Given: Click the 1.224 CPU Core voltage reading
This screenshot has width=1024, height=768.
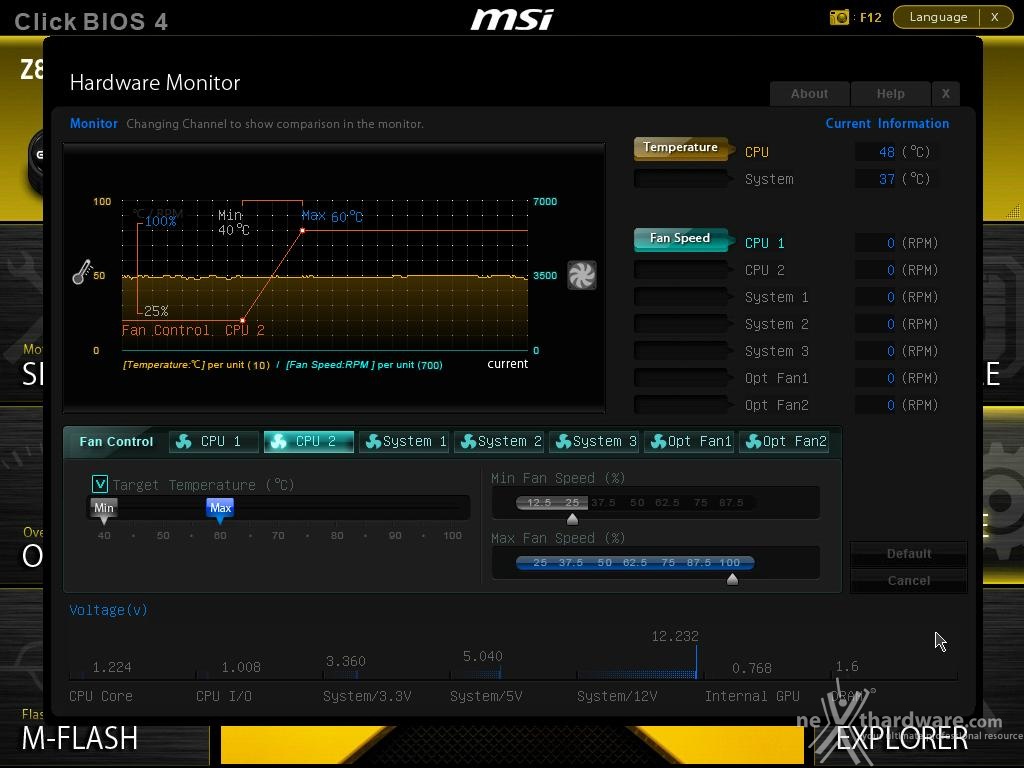Looking at the screenshot, I should [x=112, y=667].
